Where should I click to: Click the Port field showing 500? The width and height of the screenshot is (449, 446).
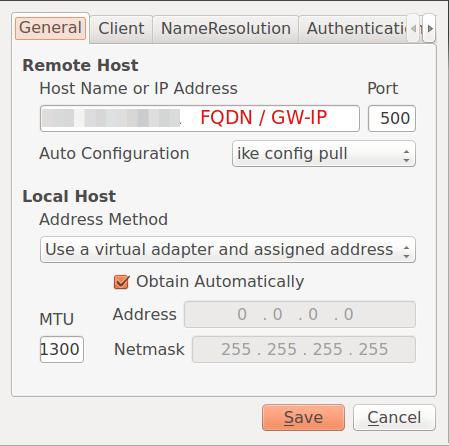coord(392,118)
